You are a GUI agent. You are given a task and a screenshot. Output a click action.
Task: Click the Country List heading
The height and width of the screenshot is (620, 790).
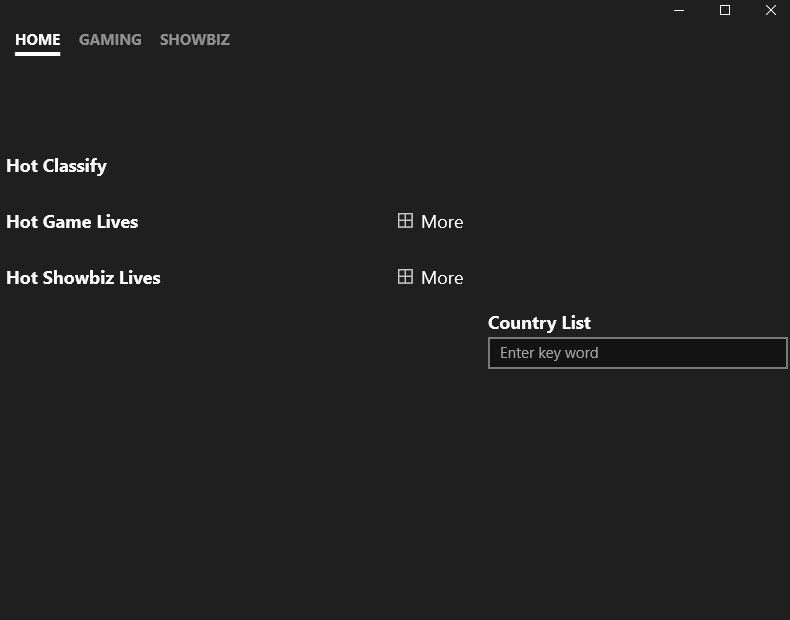coord(539,323)
